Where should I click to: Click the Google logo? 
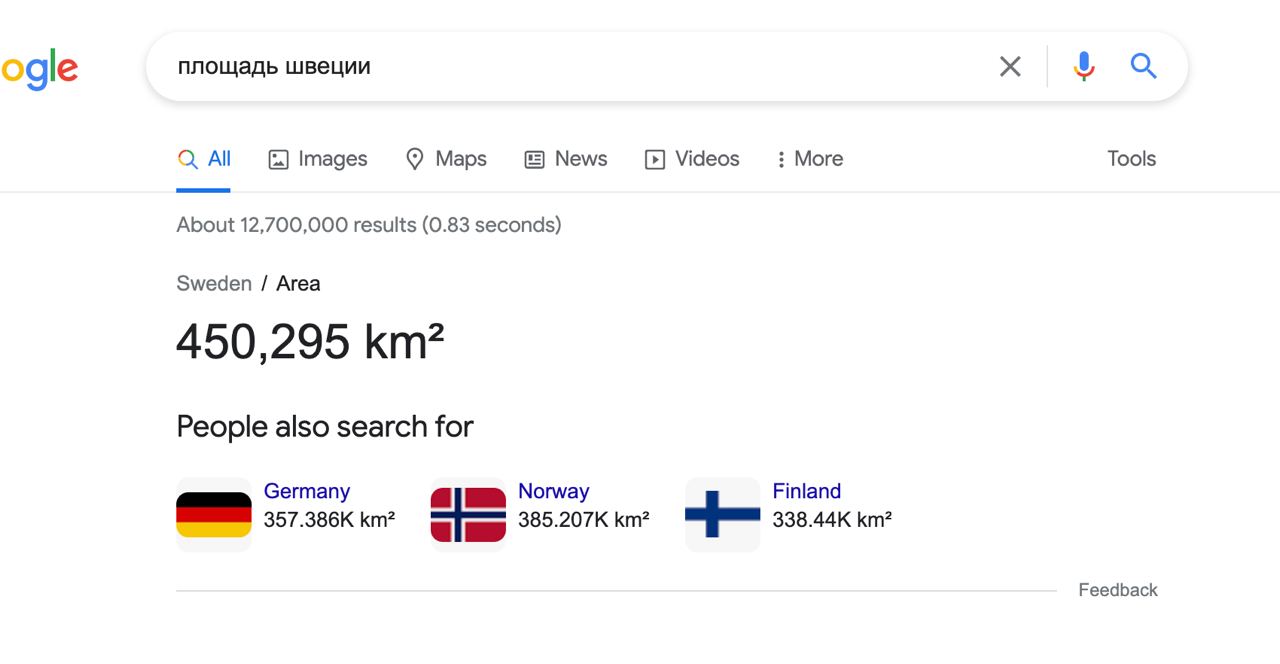tap(40, 69)
